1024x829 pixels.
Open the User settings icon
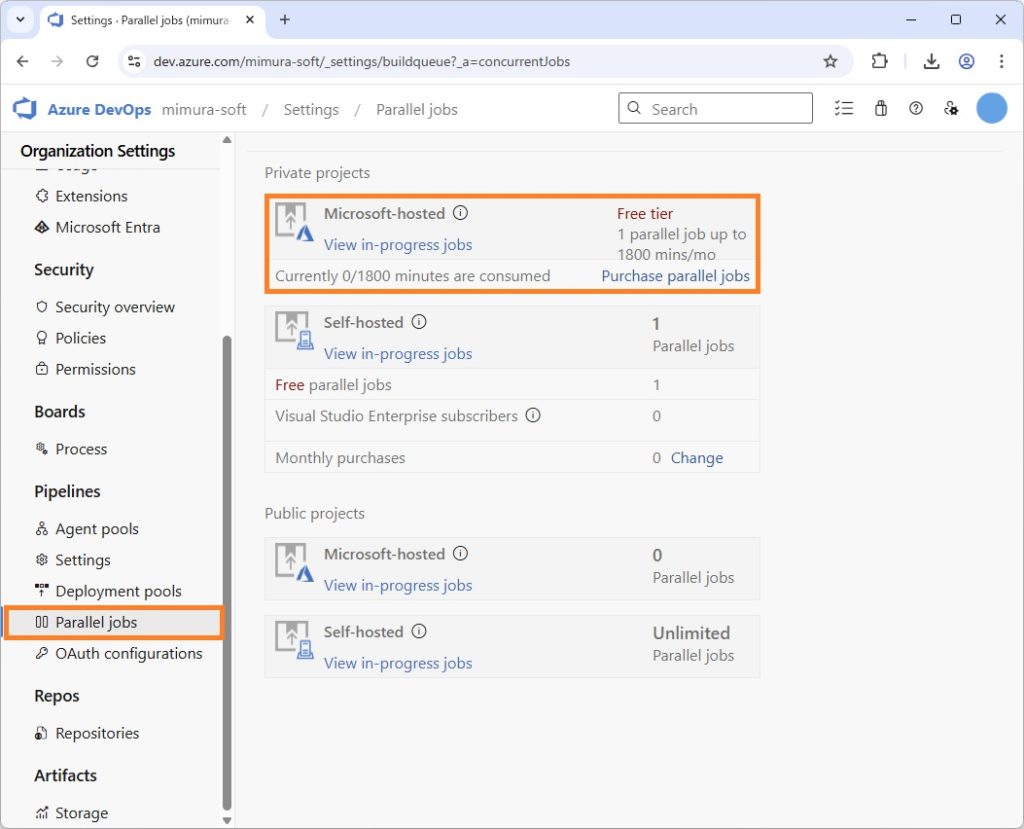pyautogui.click(x=951, y=109)
